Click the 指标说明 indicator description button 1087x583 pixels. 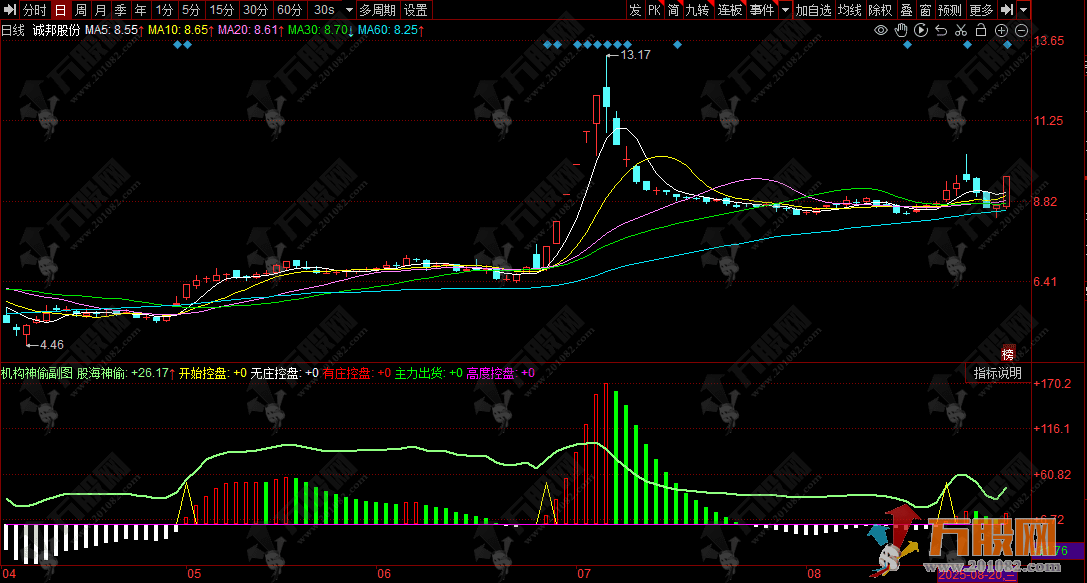tap(998, 373)
